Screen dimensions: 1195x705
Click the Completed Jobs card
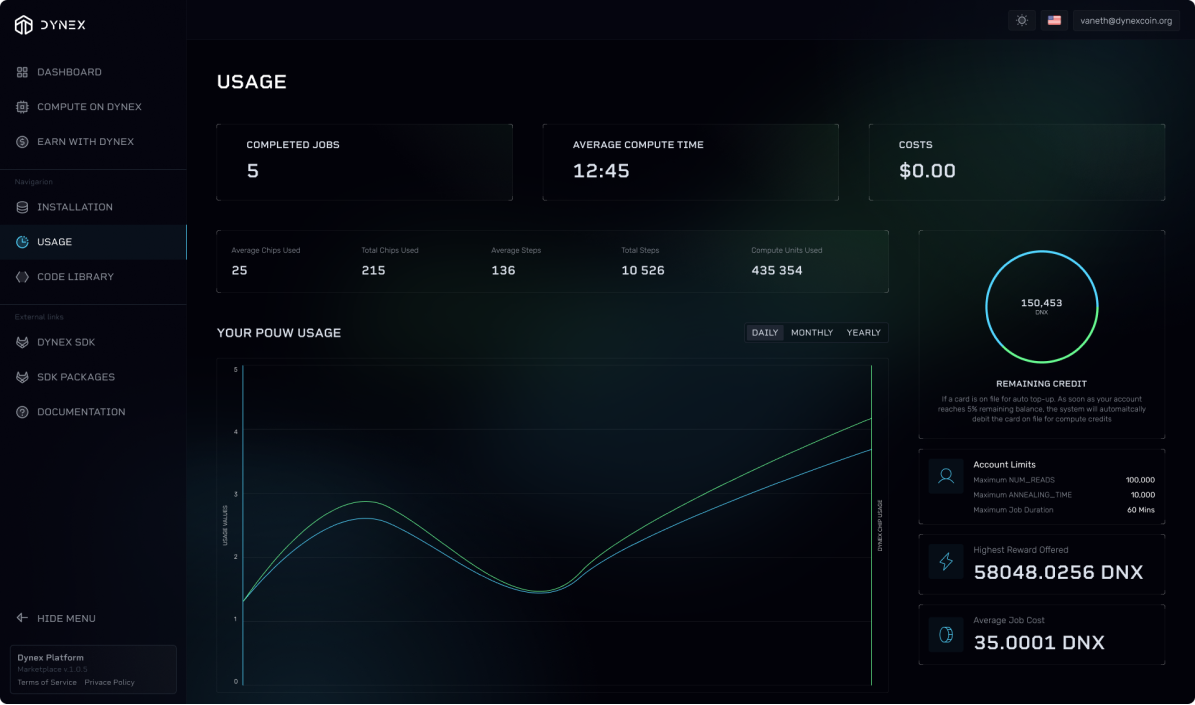(x=364, y=162)
